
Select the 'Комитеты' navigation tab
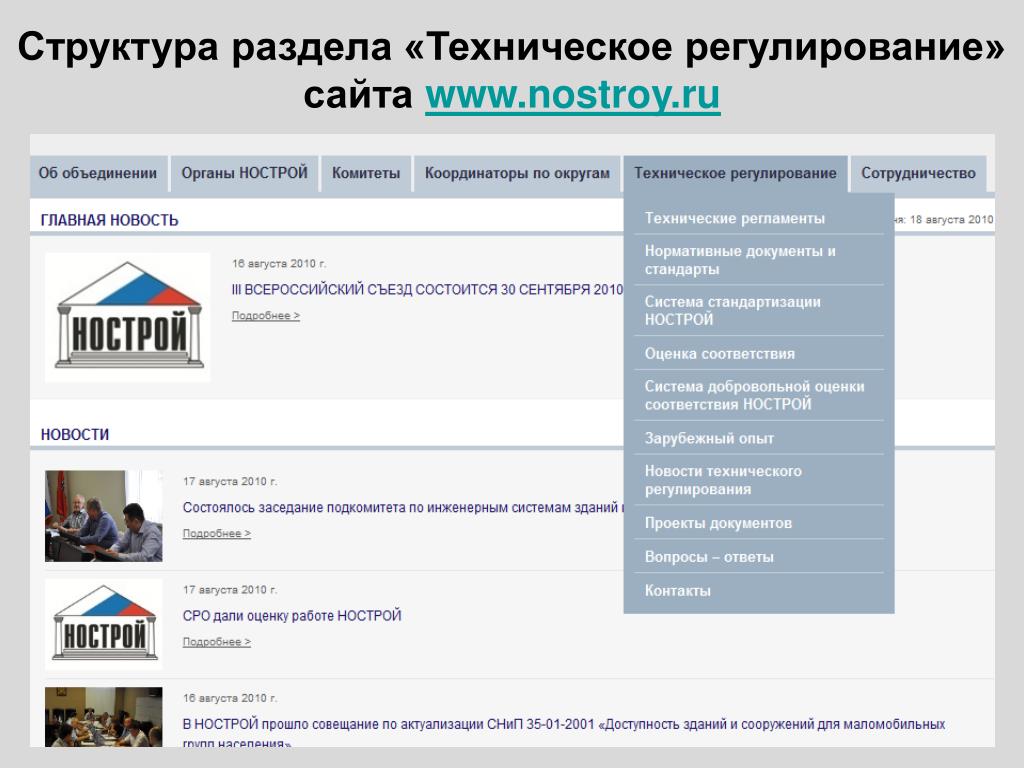[366, 174]
